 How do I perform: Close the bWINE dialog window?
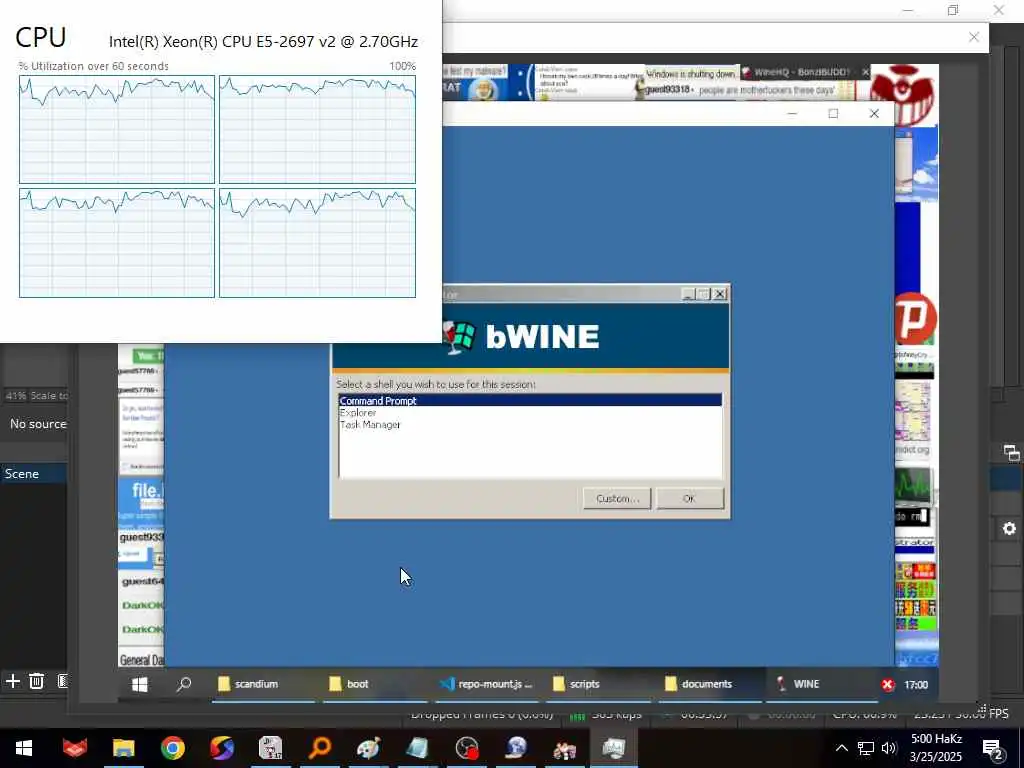point(720,294)
